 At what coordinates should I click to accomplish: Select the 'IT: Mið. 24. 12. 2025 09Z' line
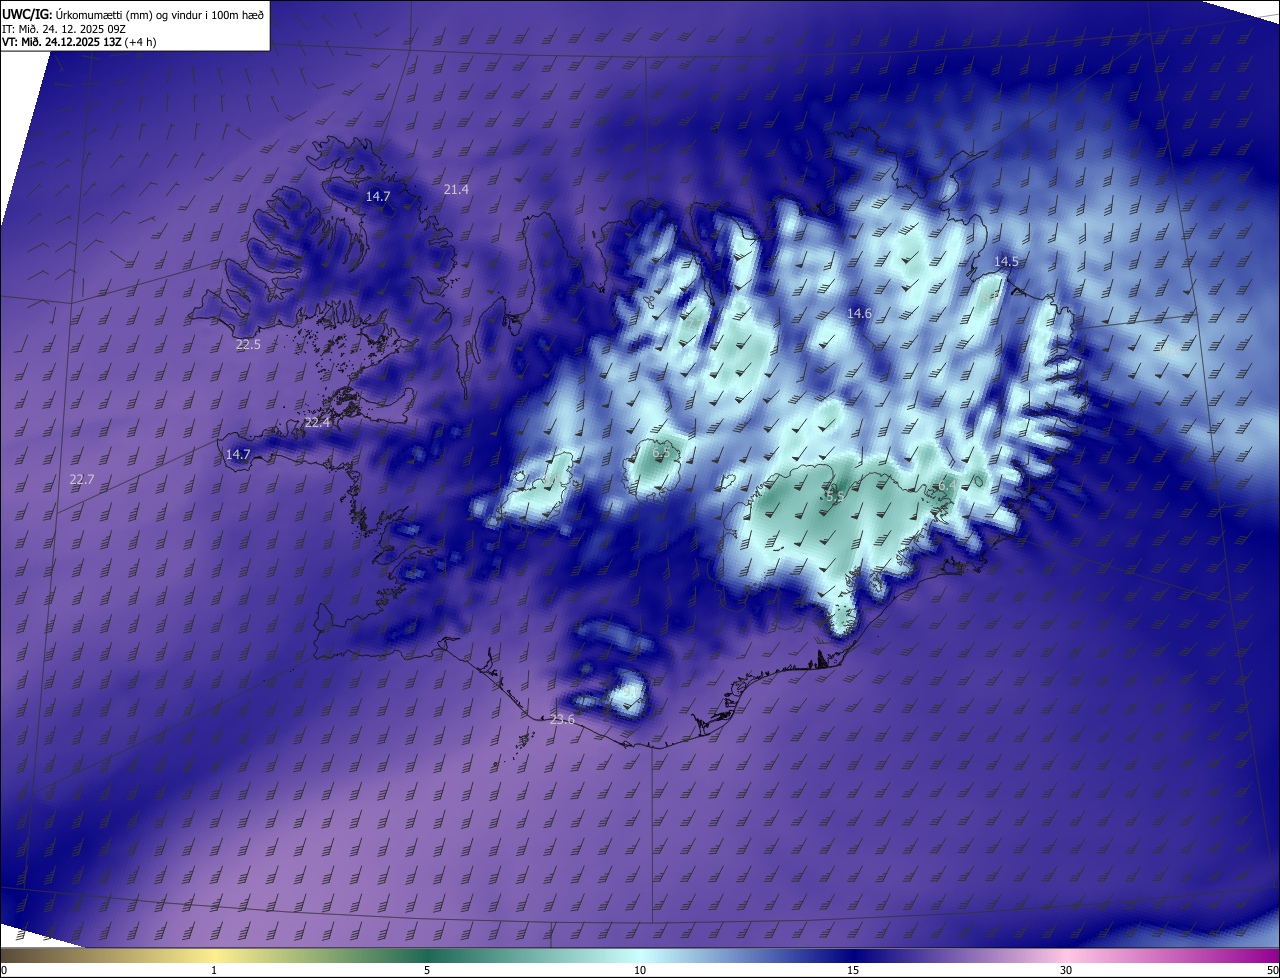tap(66, 28)
